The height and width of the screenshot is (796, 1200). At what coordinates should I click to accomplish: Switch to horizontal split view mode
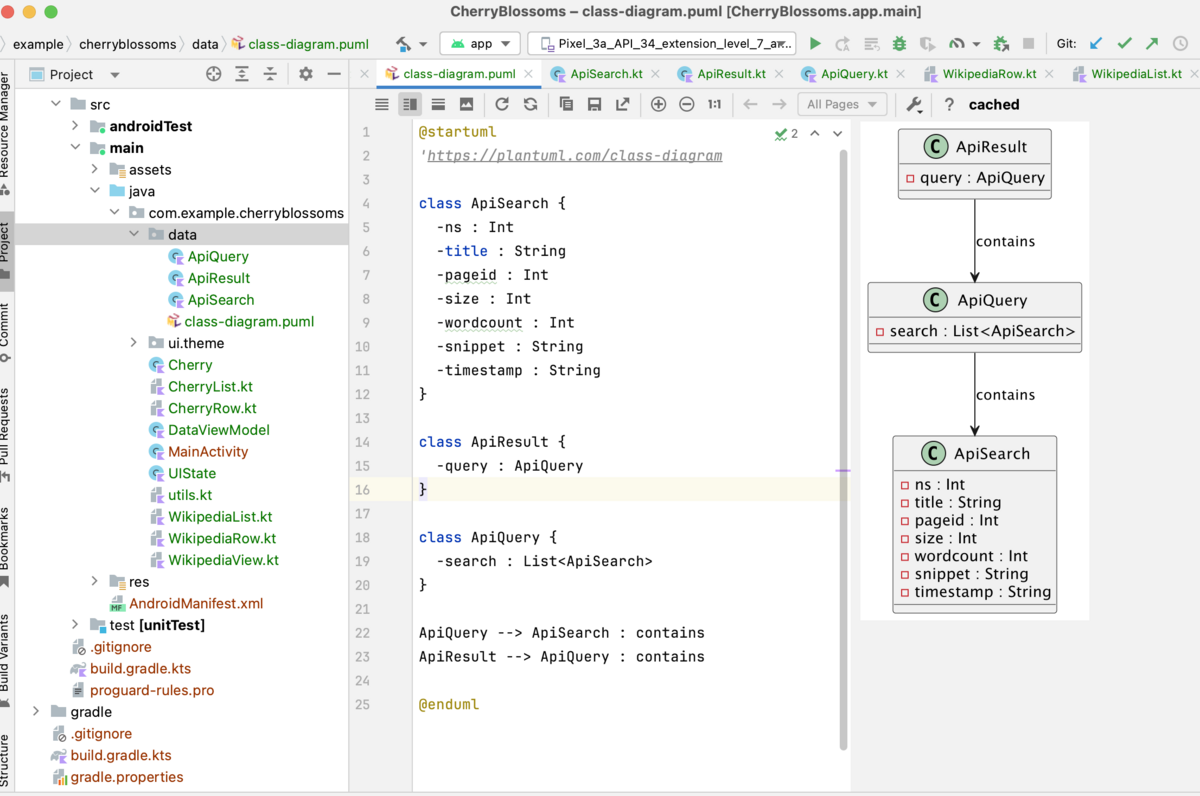[x=438, y=104]
